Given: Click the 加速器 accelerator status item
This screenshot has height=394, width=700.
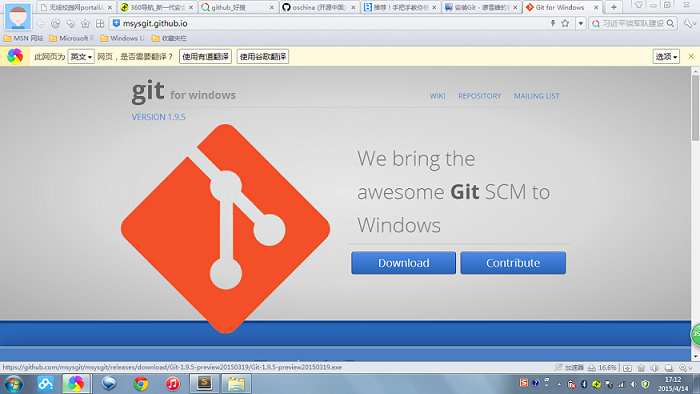Looking at the screenshot, I should pos(569,368).
